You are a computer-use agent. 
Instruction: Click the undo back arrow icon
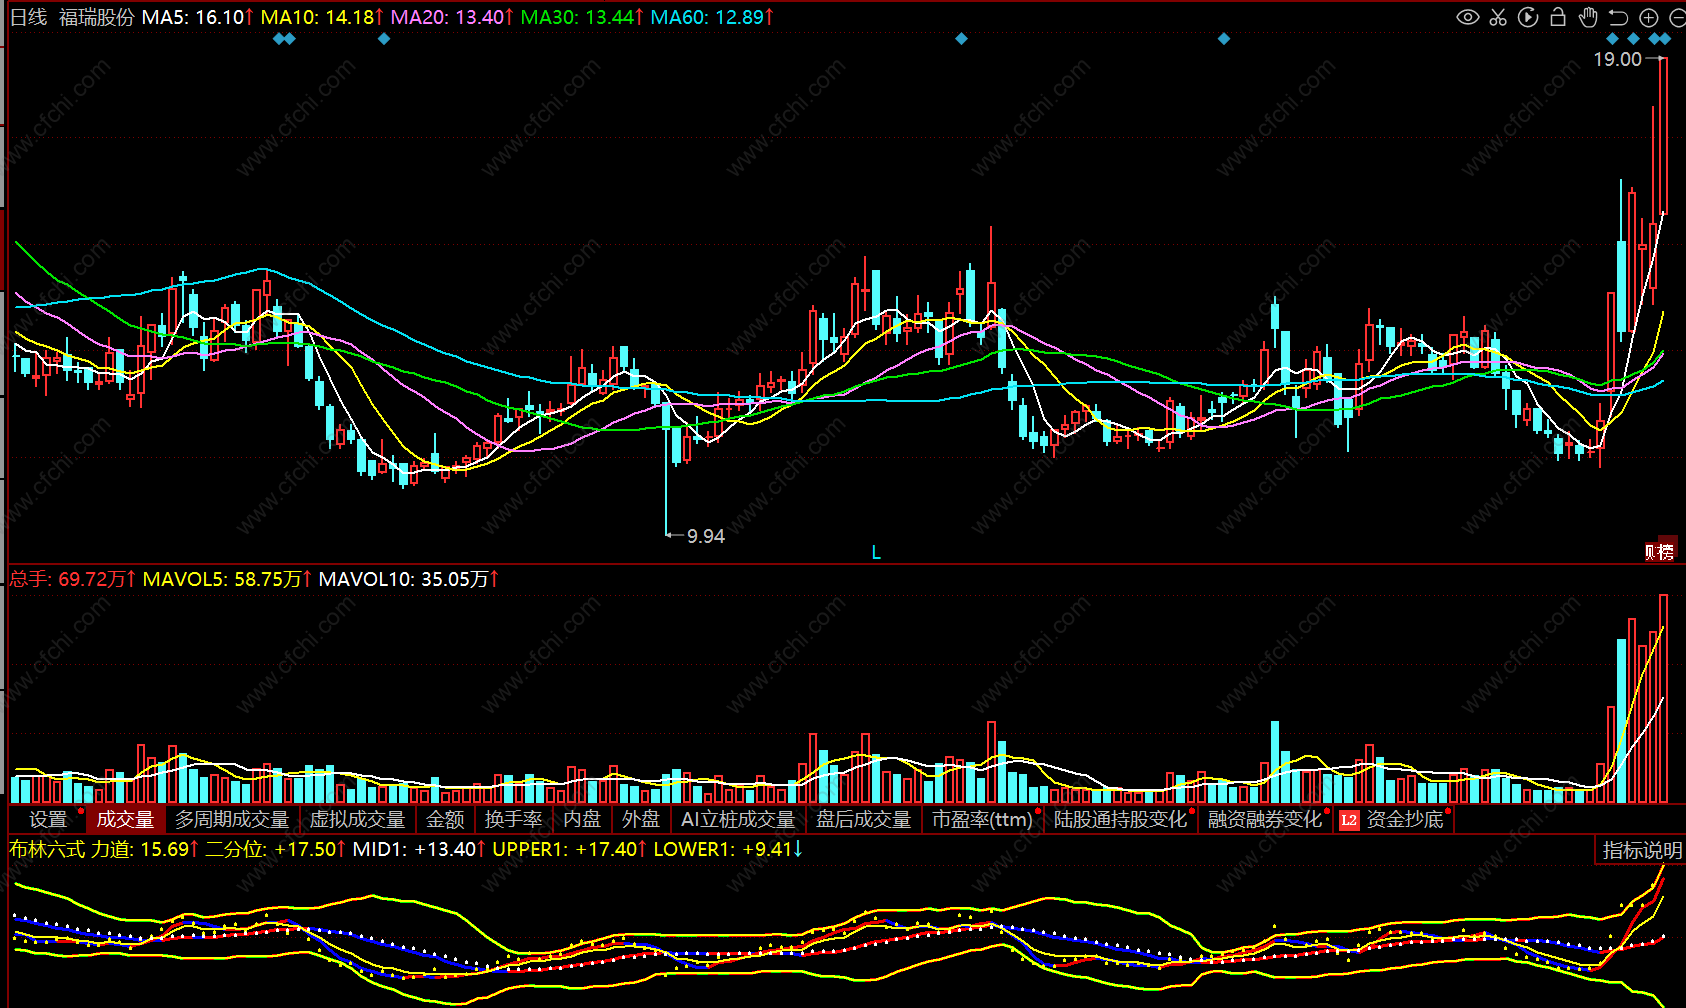tap(1618, 17)
